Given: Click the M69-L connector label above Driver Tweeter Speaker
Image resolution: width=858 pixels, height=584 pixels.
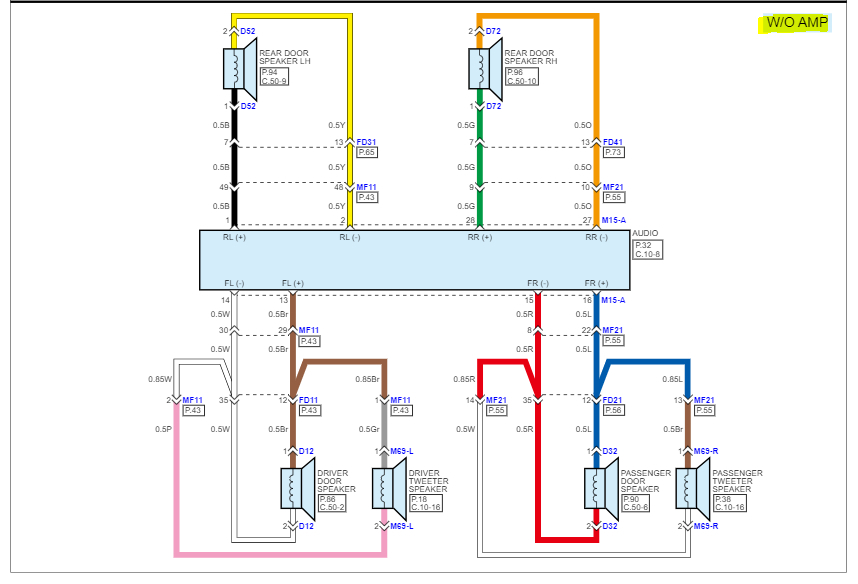Looking at the screenshot, I should pos(400,450).
